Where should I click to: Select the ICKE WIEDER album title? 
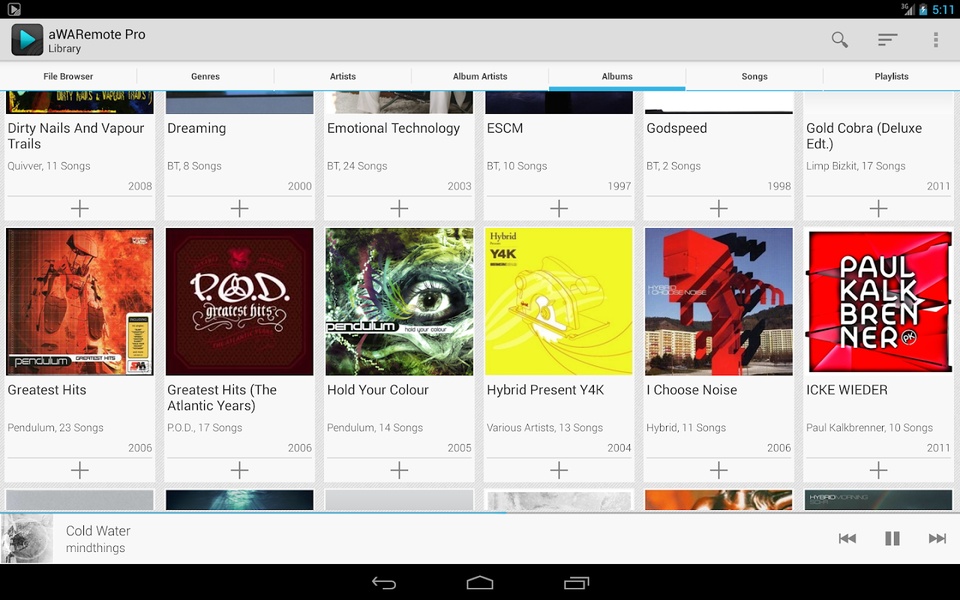point(847,390)
